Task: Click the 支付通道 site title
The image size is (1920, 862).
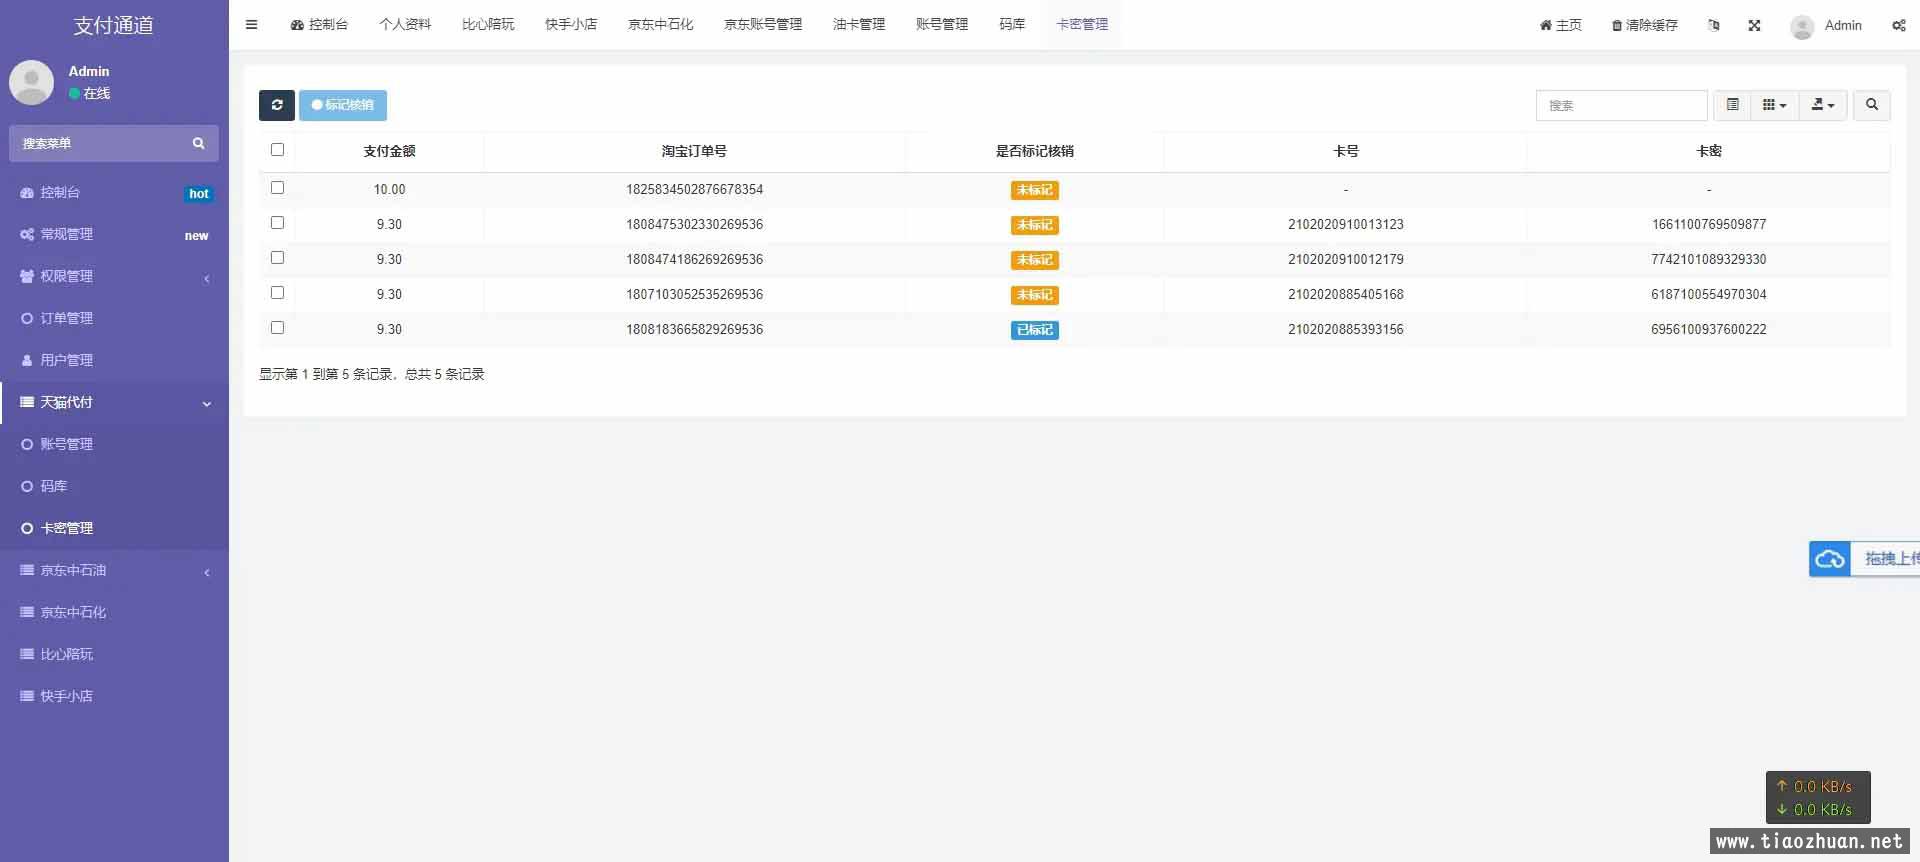Action: tap(114, 26)
